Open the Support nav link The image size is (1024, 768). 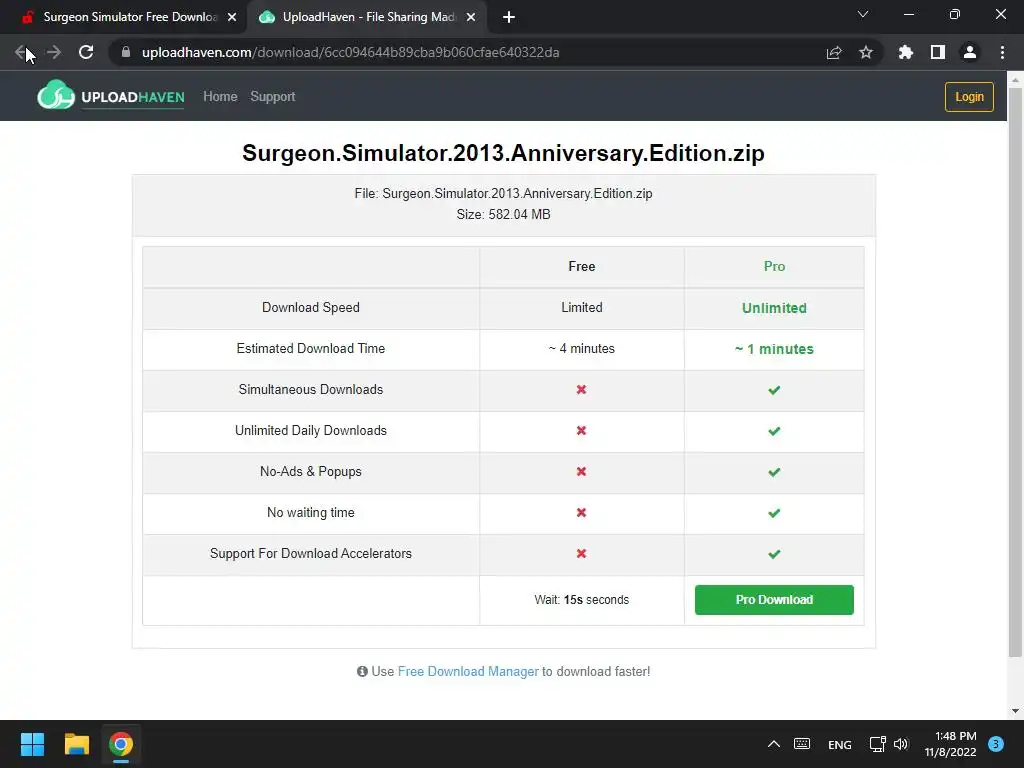(x=272, y=97)
